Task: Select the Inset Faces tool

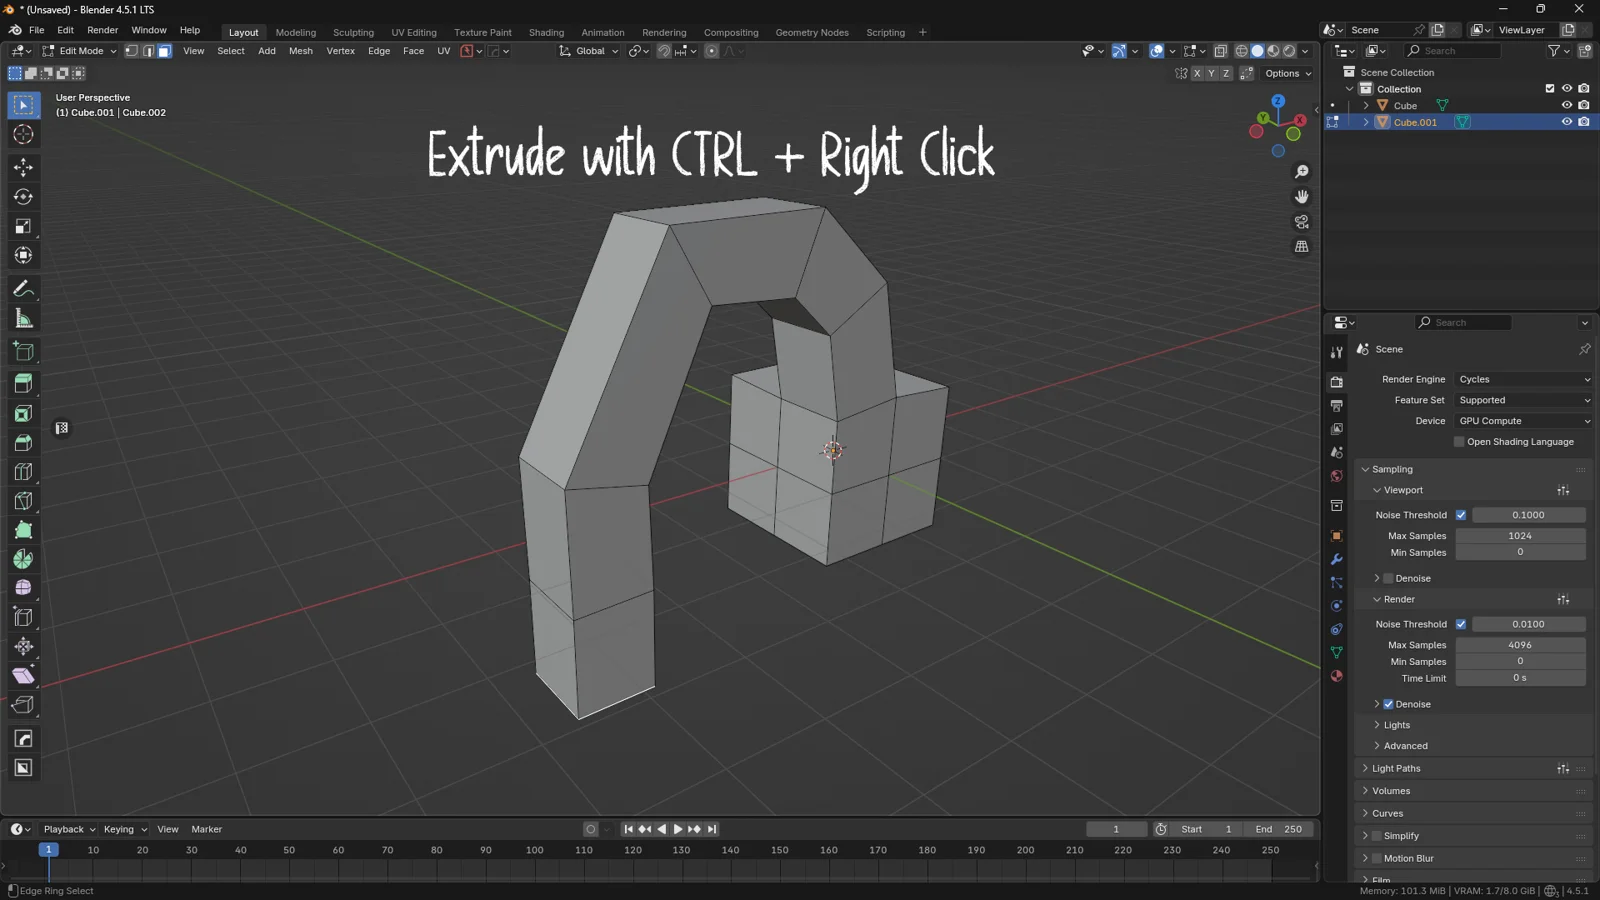Action: (23, 413)
